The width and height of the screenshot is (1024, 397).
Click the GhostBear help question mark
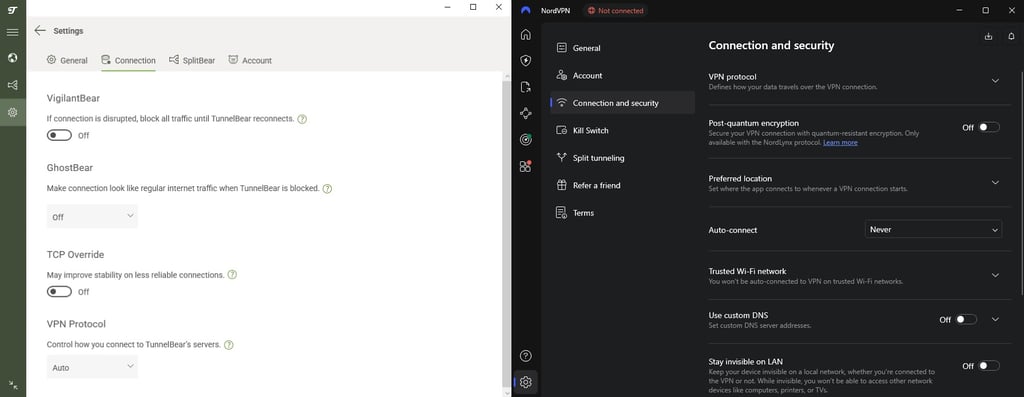pos(327,189)
